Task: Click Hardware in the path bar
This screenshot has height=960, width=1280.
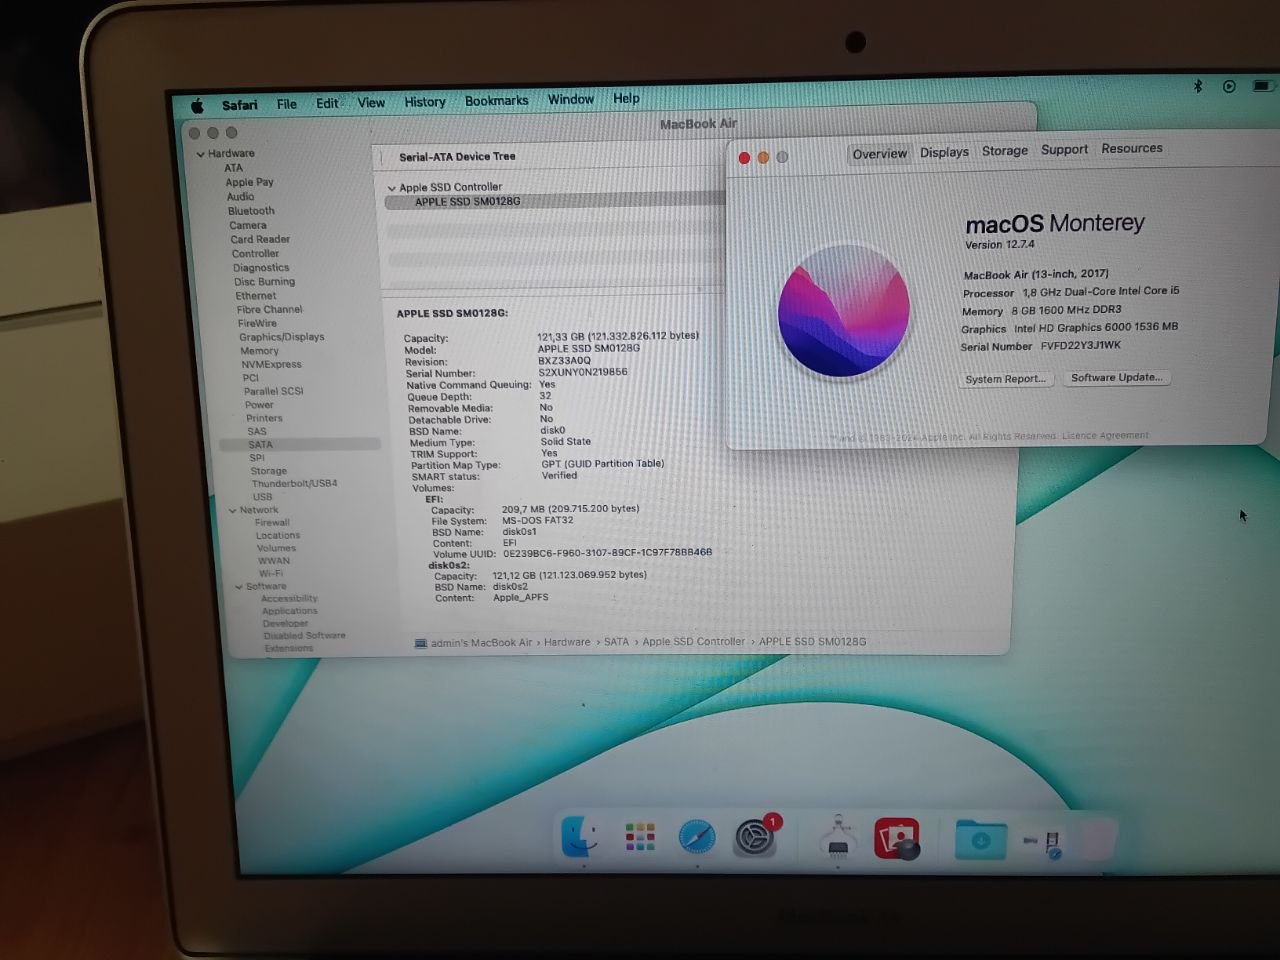Action: click(567, 642)
